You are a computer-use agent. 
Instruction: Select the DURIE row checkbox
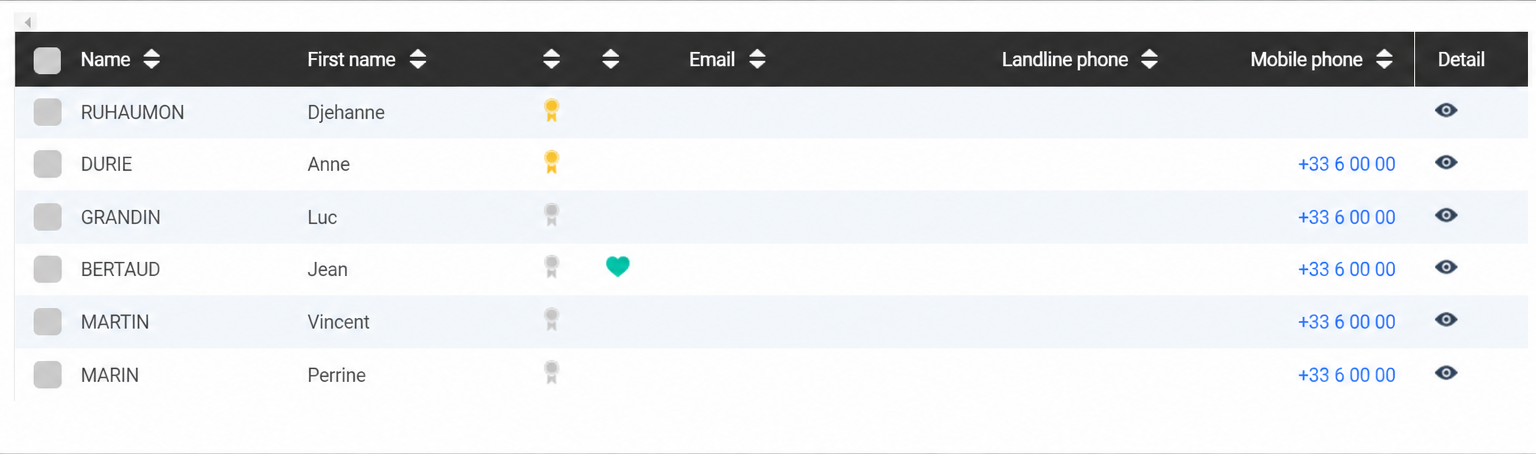pos(47,164)
